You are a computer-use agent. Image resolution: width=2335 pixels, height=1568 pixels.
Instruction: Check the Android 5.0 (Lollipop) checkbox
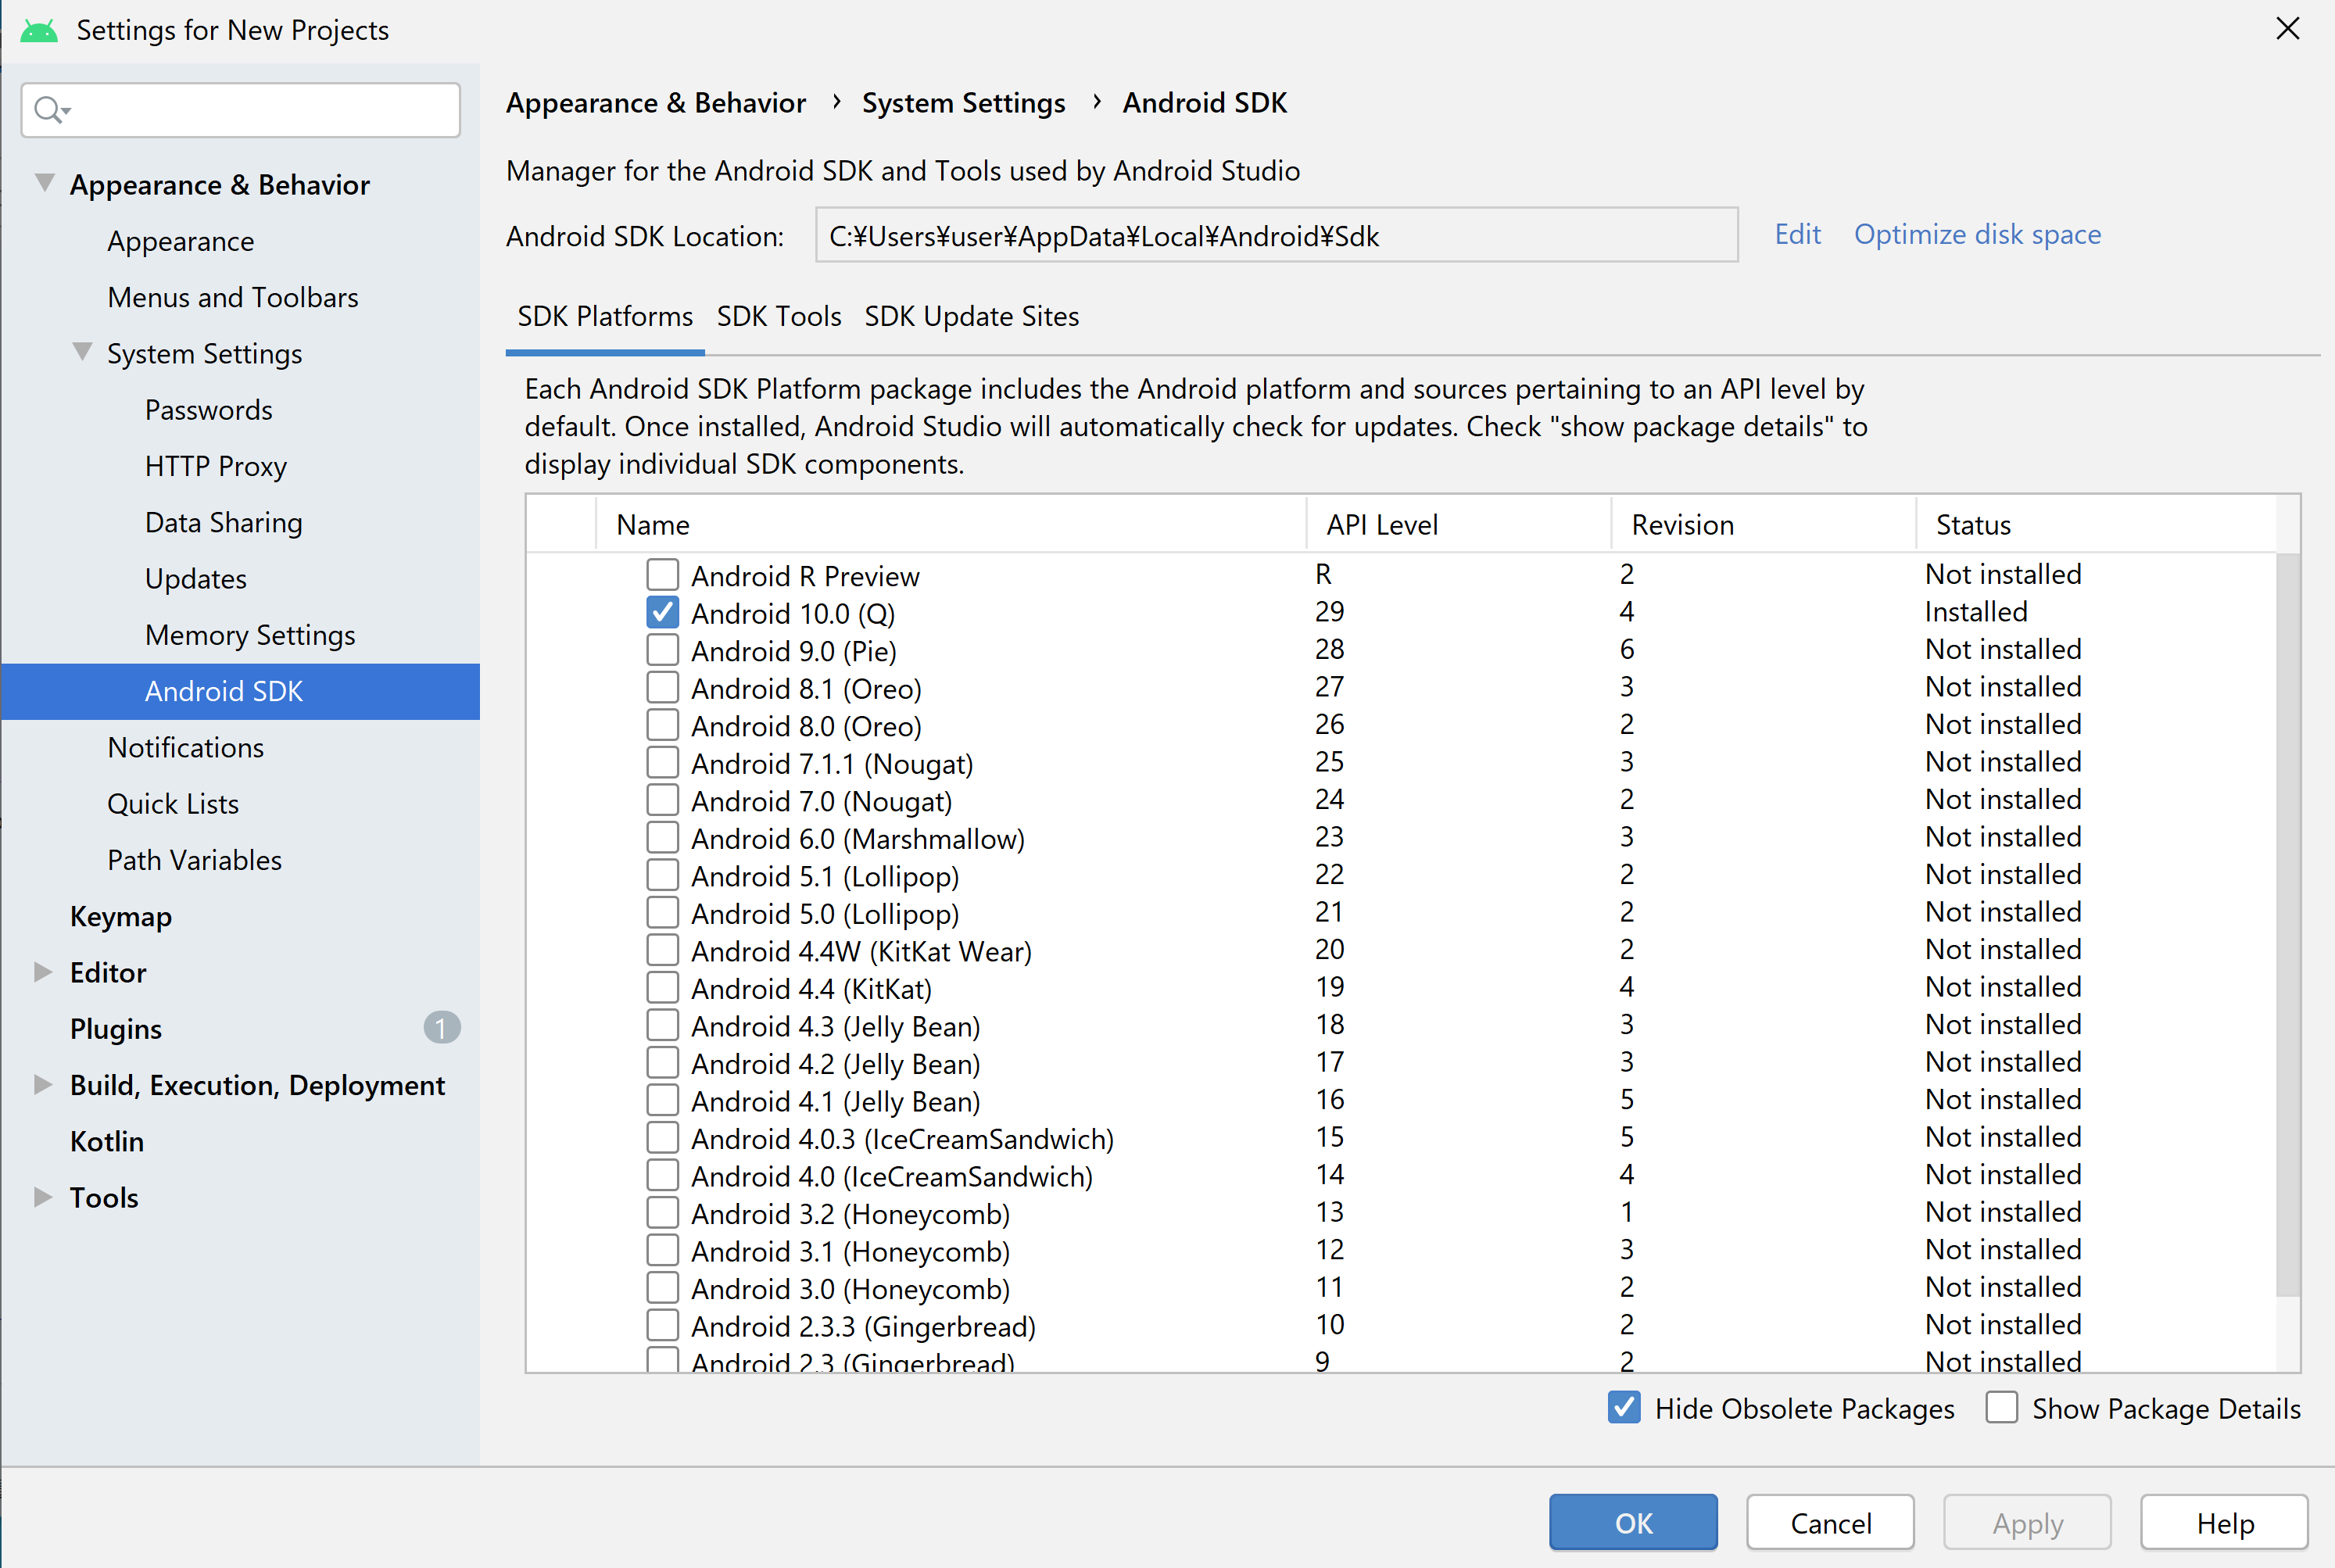(x=662, y=912)
